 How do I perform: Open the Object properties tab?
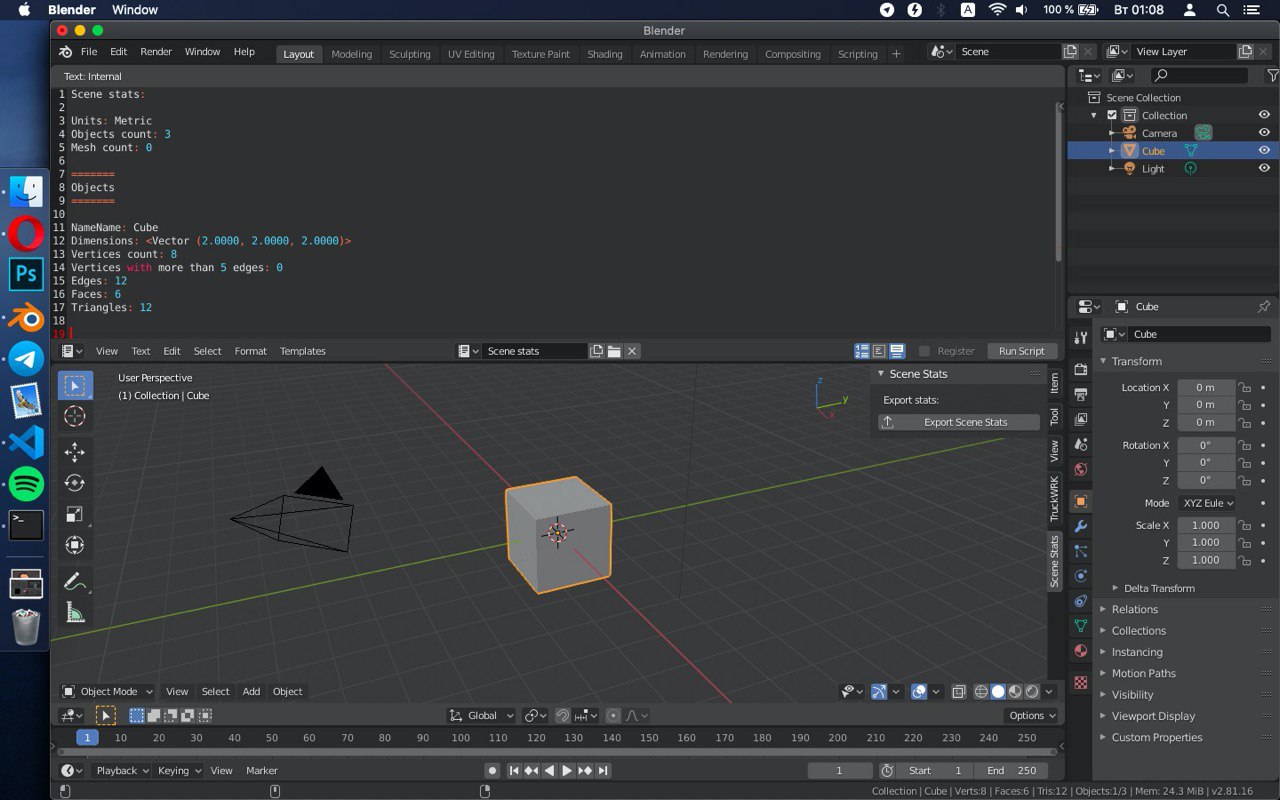click(x=1080, y=501)
